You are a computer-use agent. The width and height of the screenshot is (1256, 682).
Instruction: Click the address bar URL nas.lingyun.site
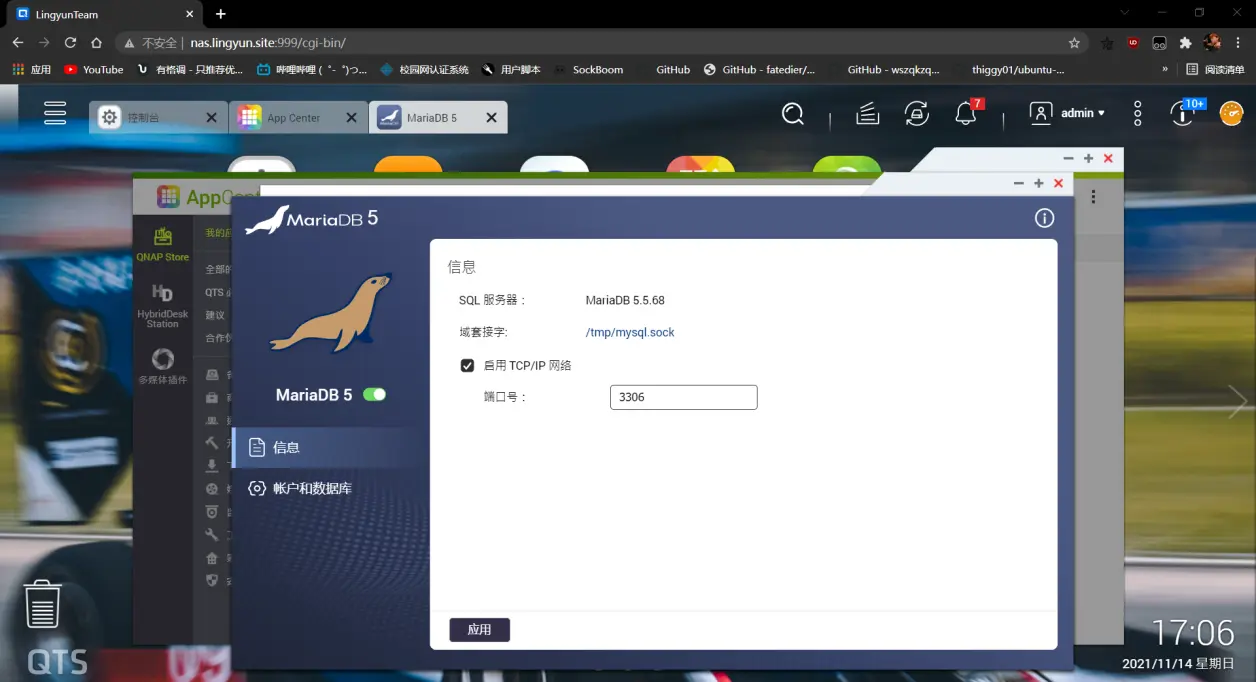[x=268, y=43]
